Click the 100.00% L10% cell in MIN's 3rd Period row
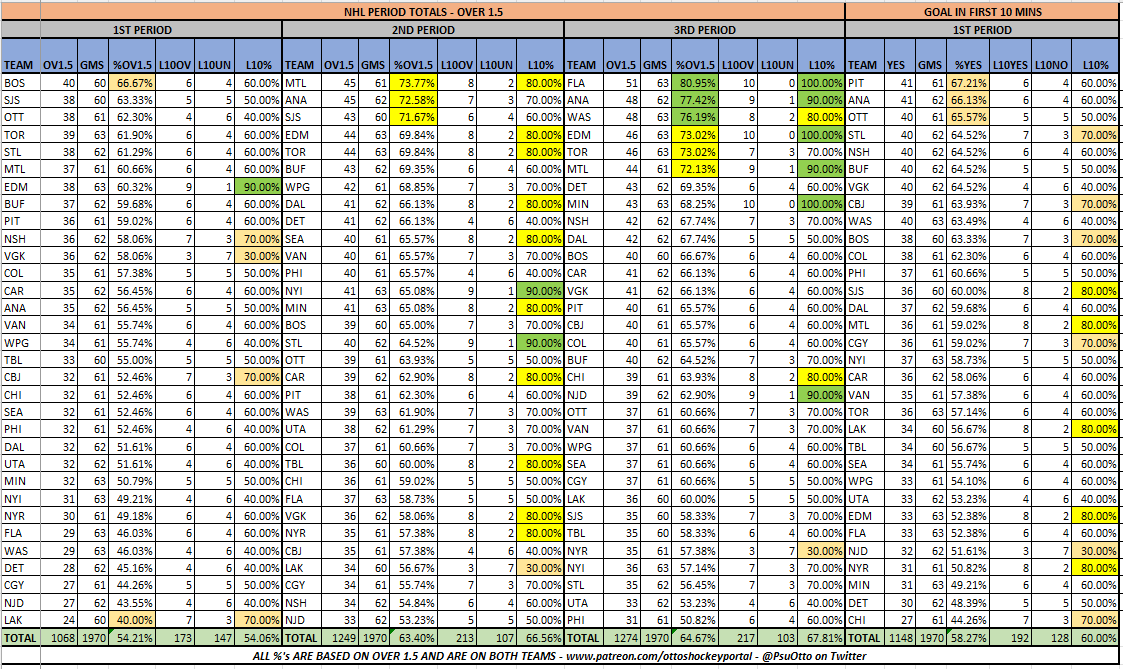 pos(821,203)
